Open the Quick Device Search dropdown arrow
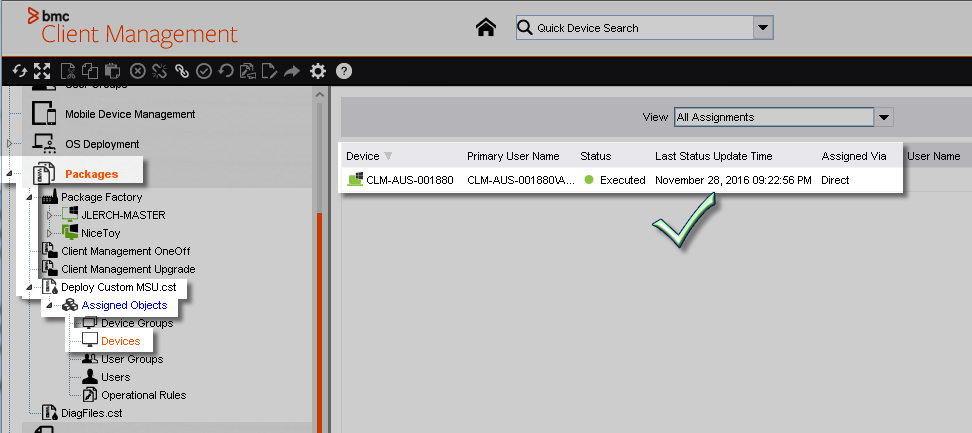The width and height of the screenshot is (972, 433). [x=762, y=28]
